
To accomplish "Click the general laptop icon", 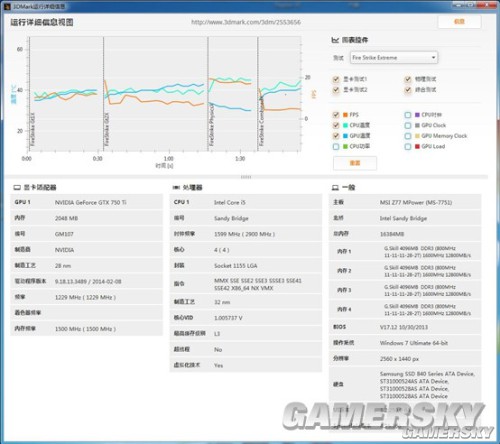I will [335, 188].
